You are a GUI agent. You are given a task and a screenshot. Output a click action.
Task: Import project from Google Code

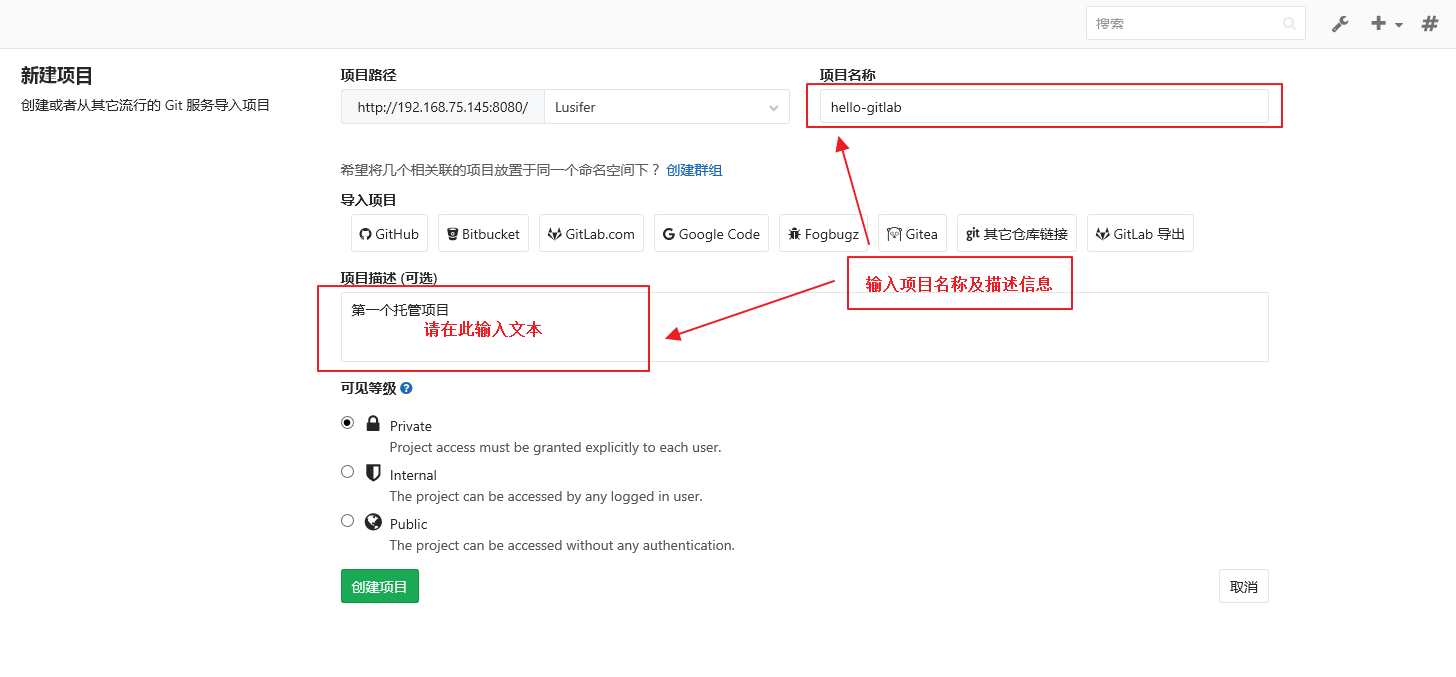711,234
